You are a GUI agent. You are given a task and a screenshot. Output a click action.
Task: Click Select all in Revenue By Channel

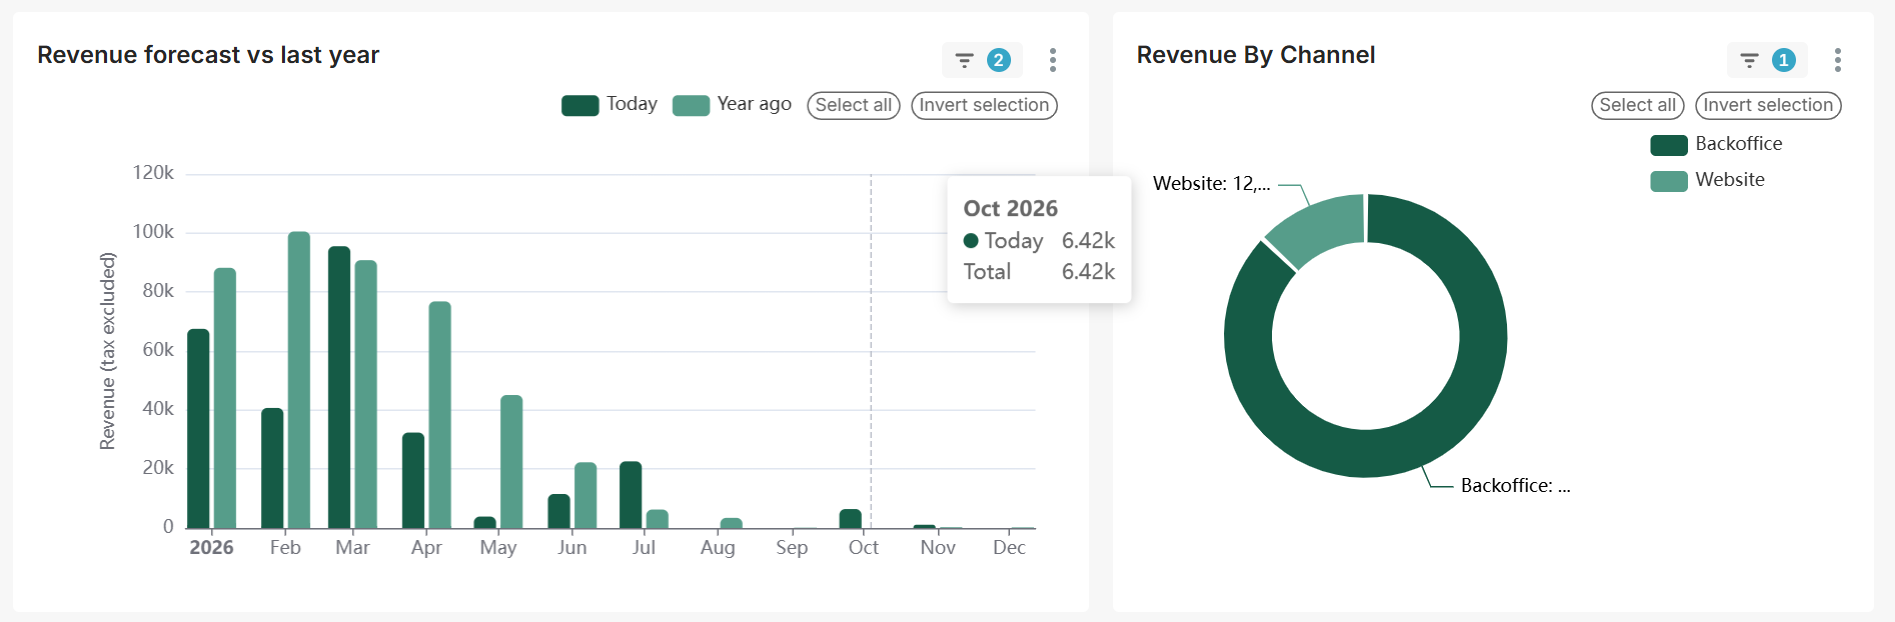1637,105
